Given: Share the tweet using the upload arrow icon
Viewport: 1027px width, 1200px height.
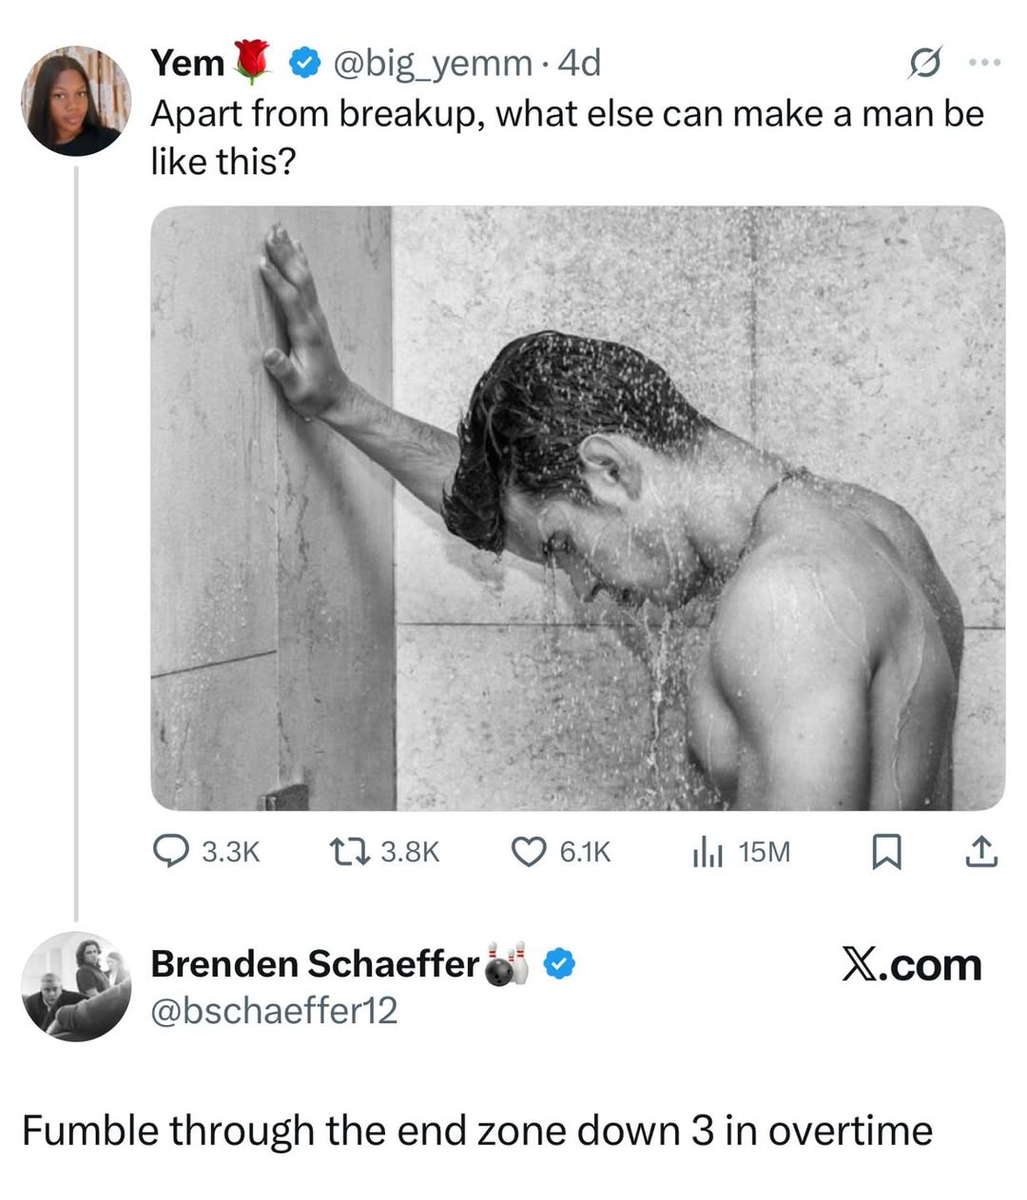Looking at the screenshot, I should point(980,851).
